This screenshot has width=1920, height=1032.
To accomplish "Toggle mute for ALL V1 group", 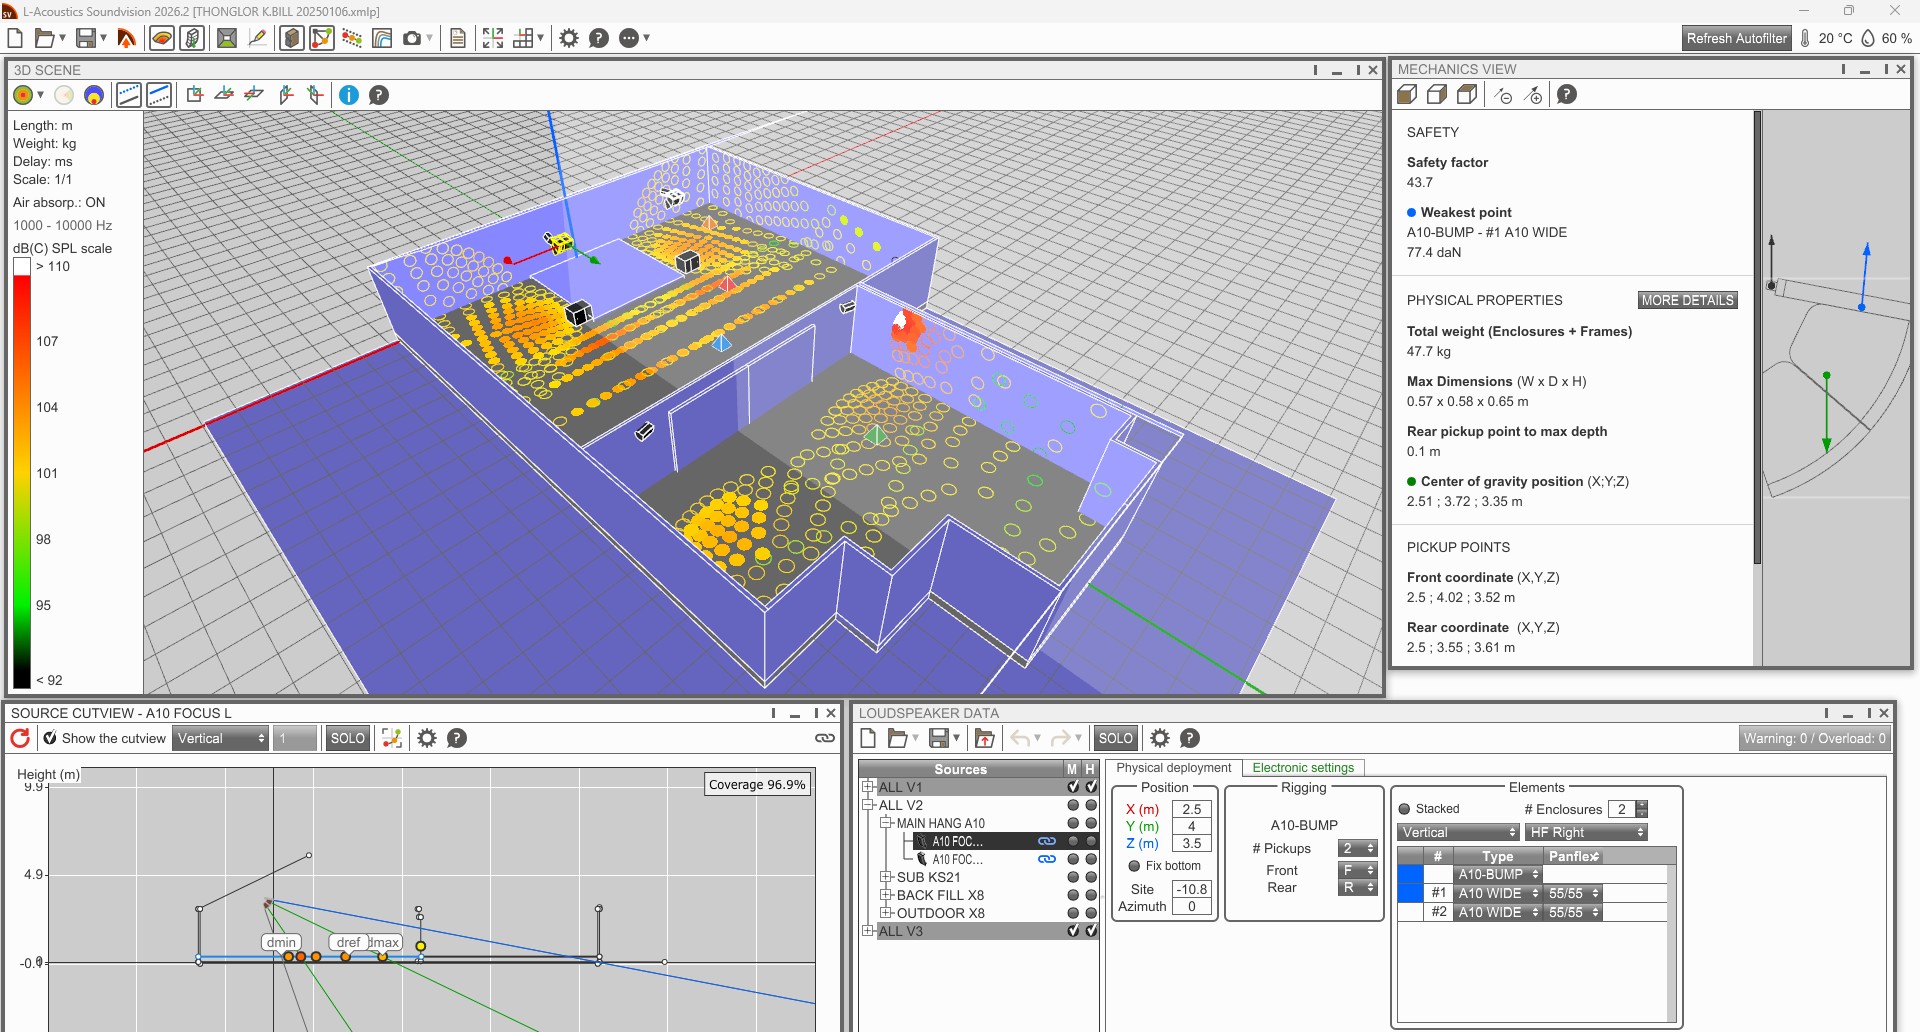I will click(x=1073, y=787).
